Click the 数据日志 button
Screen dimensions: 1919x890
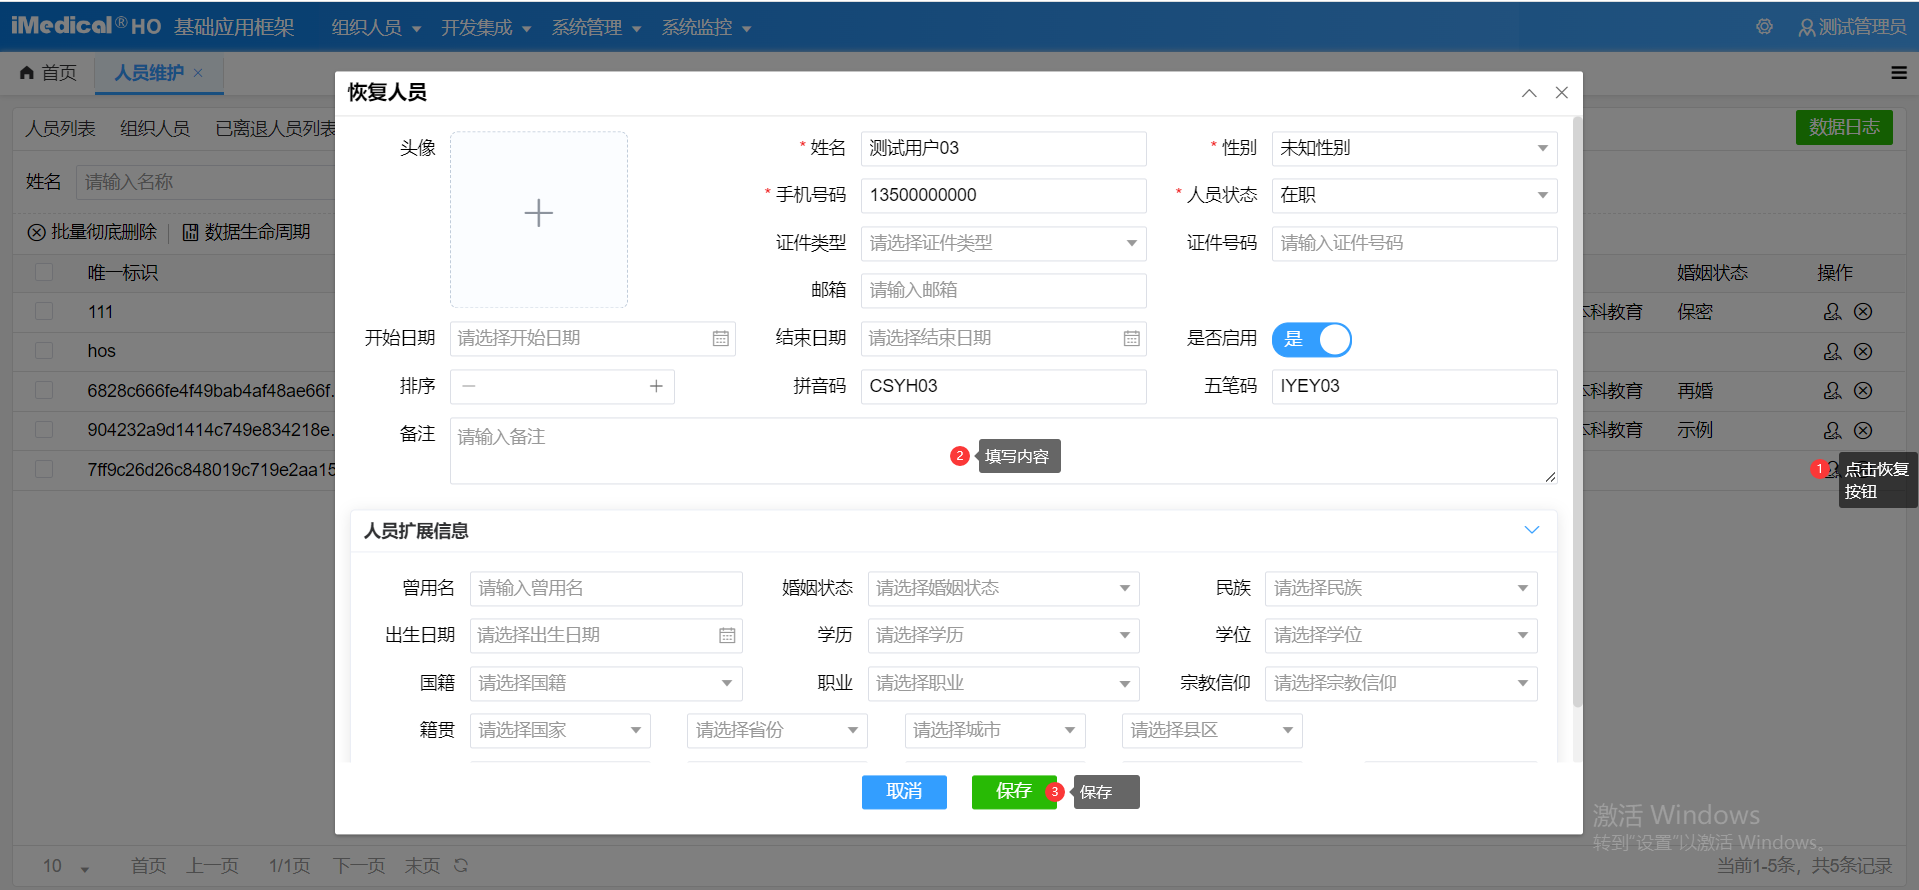1844,127
